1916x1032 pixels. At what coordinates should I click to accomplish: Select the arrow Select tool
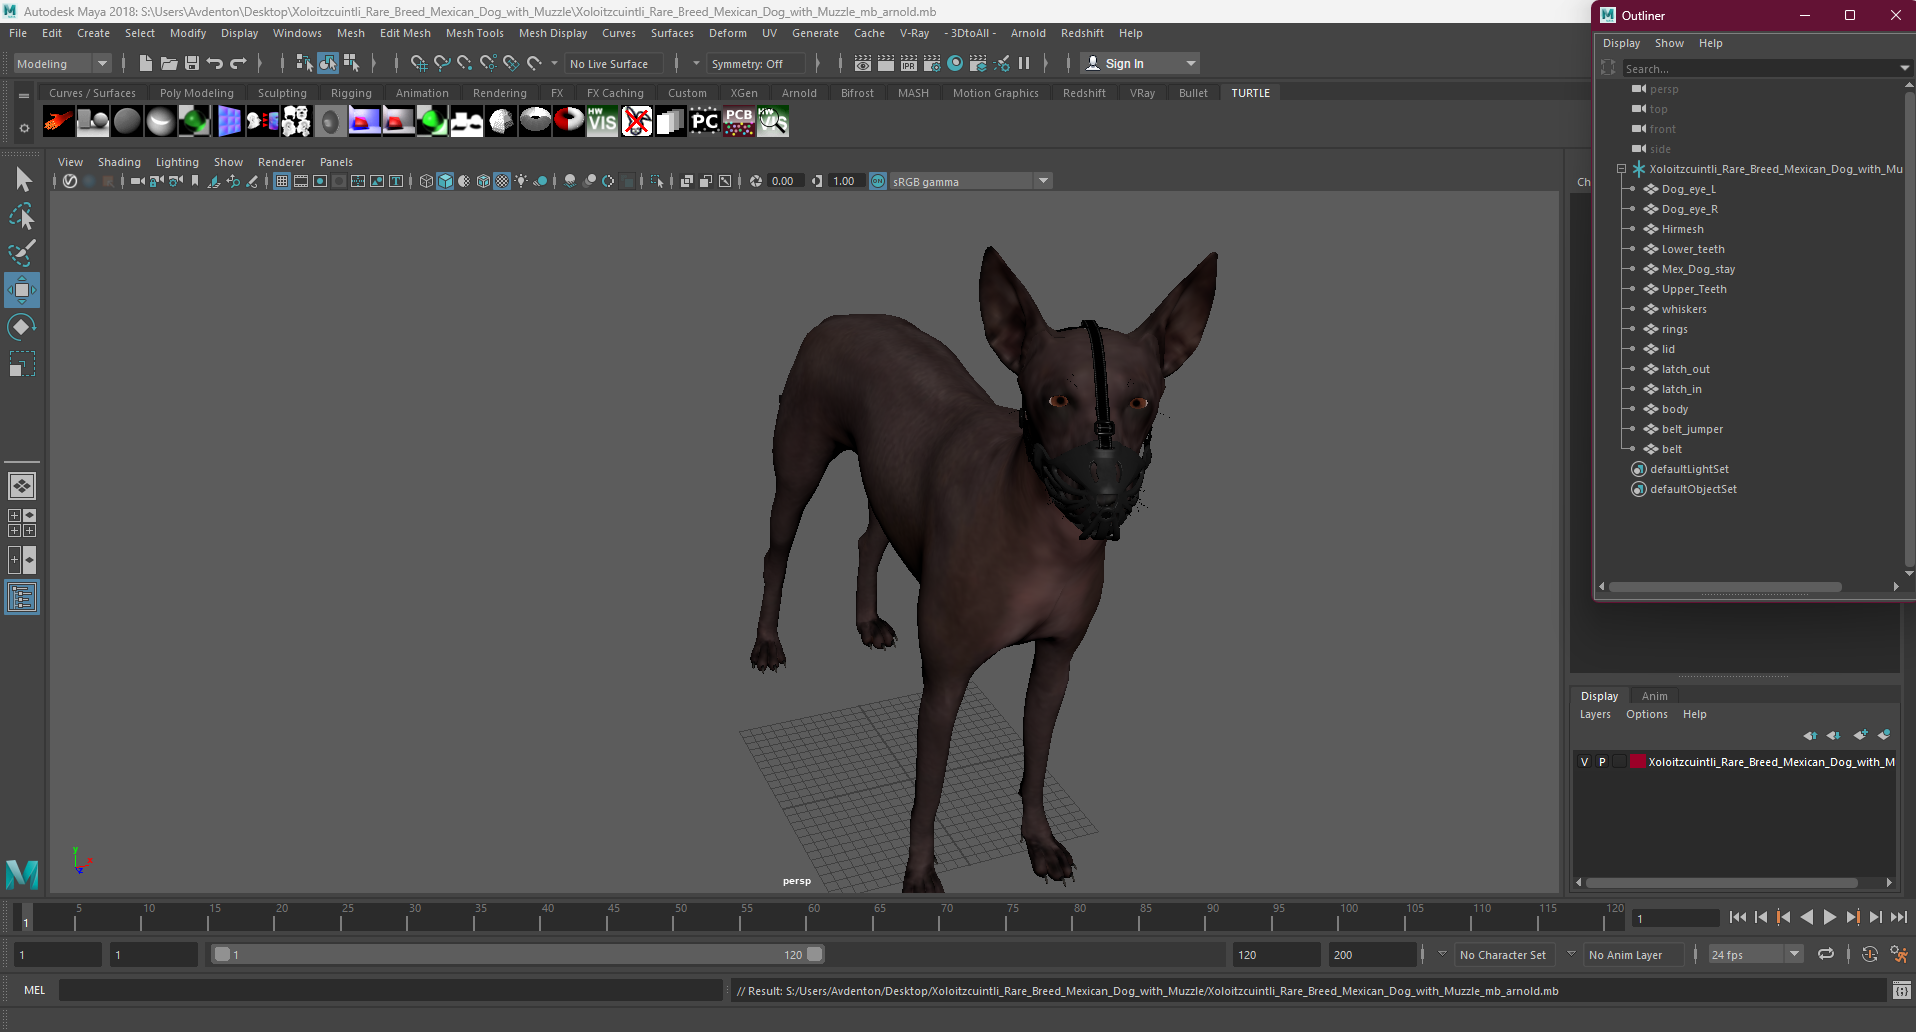coord(22,180)
